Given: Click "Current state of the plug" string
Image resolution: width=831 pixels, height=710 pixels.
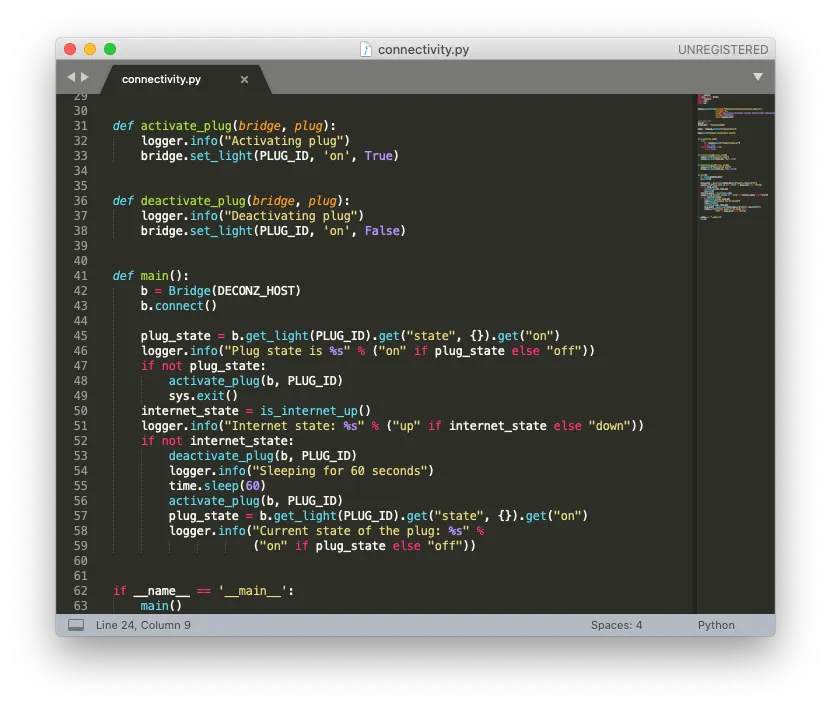Looking at the screenshot, I should point(360,531).
